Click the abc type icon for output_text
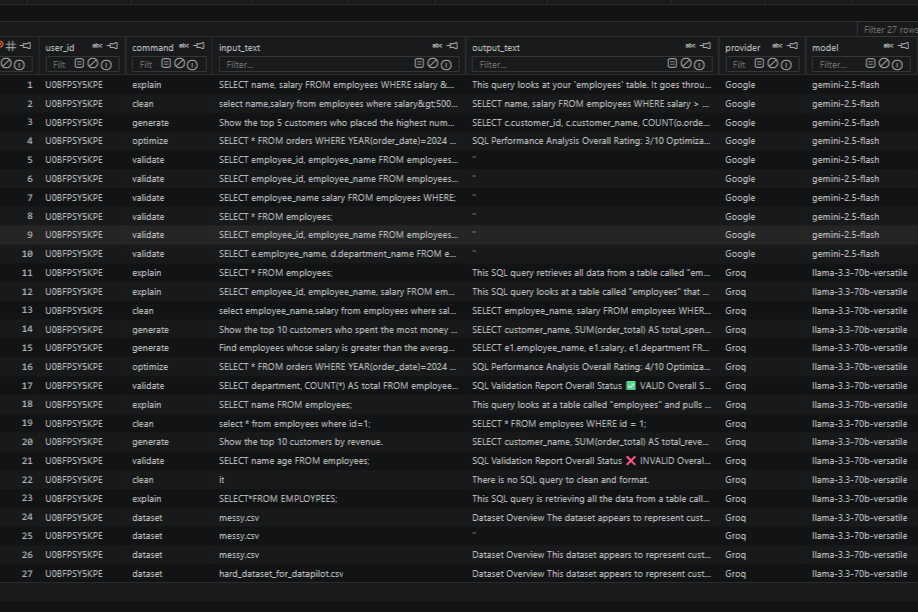Image resolution: width=918 pixels, height=612 pixels. pos(691,46)
